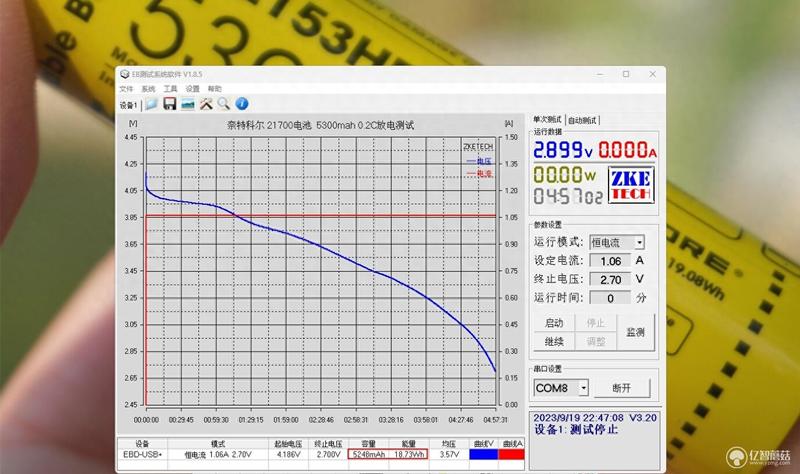
Task: Click the 设备1: 测试停止 status message
Action: 576,430
